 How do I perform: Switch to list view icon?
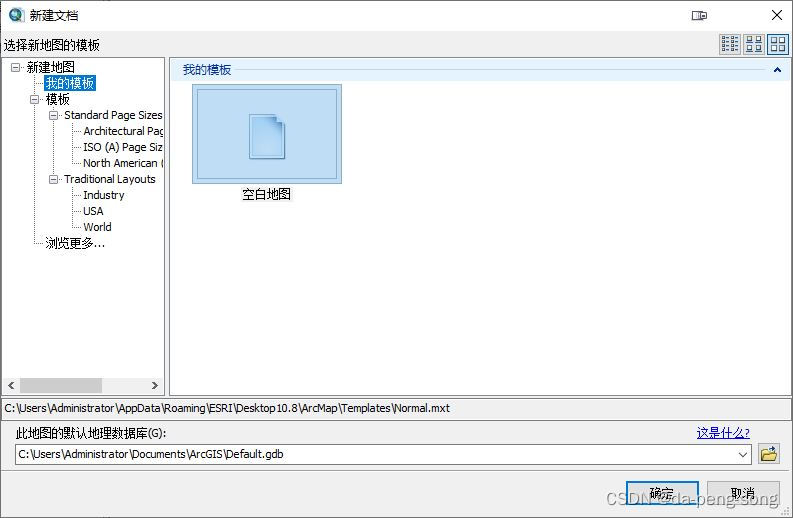pyautogui.click(x=730, y=45)
